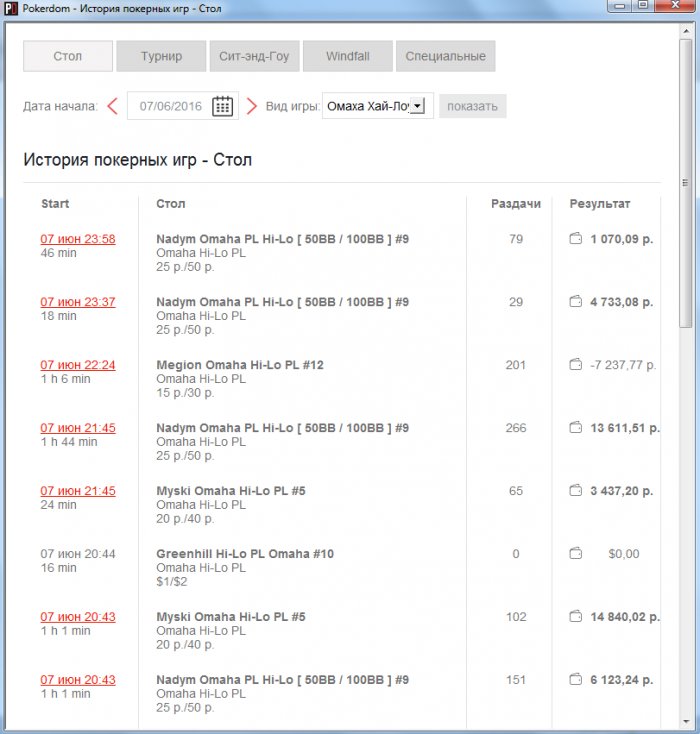This screenshot has width=700, height=734.
Task: Click wallet icon beside 14 840,02 р. result
Action: tap(575, 617)
